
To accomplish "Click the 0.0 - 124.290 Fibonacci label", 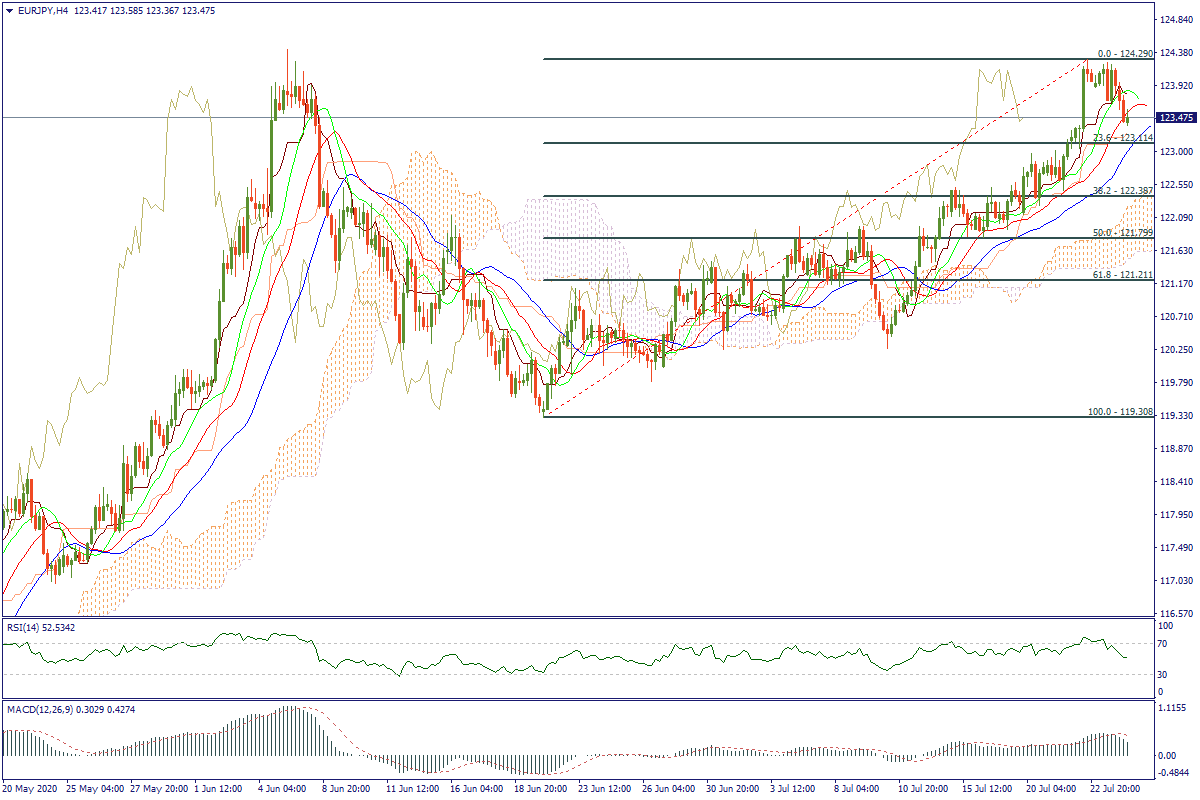I will pos(1125,54).
